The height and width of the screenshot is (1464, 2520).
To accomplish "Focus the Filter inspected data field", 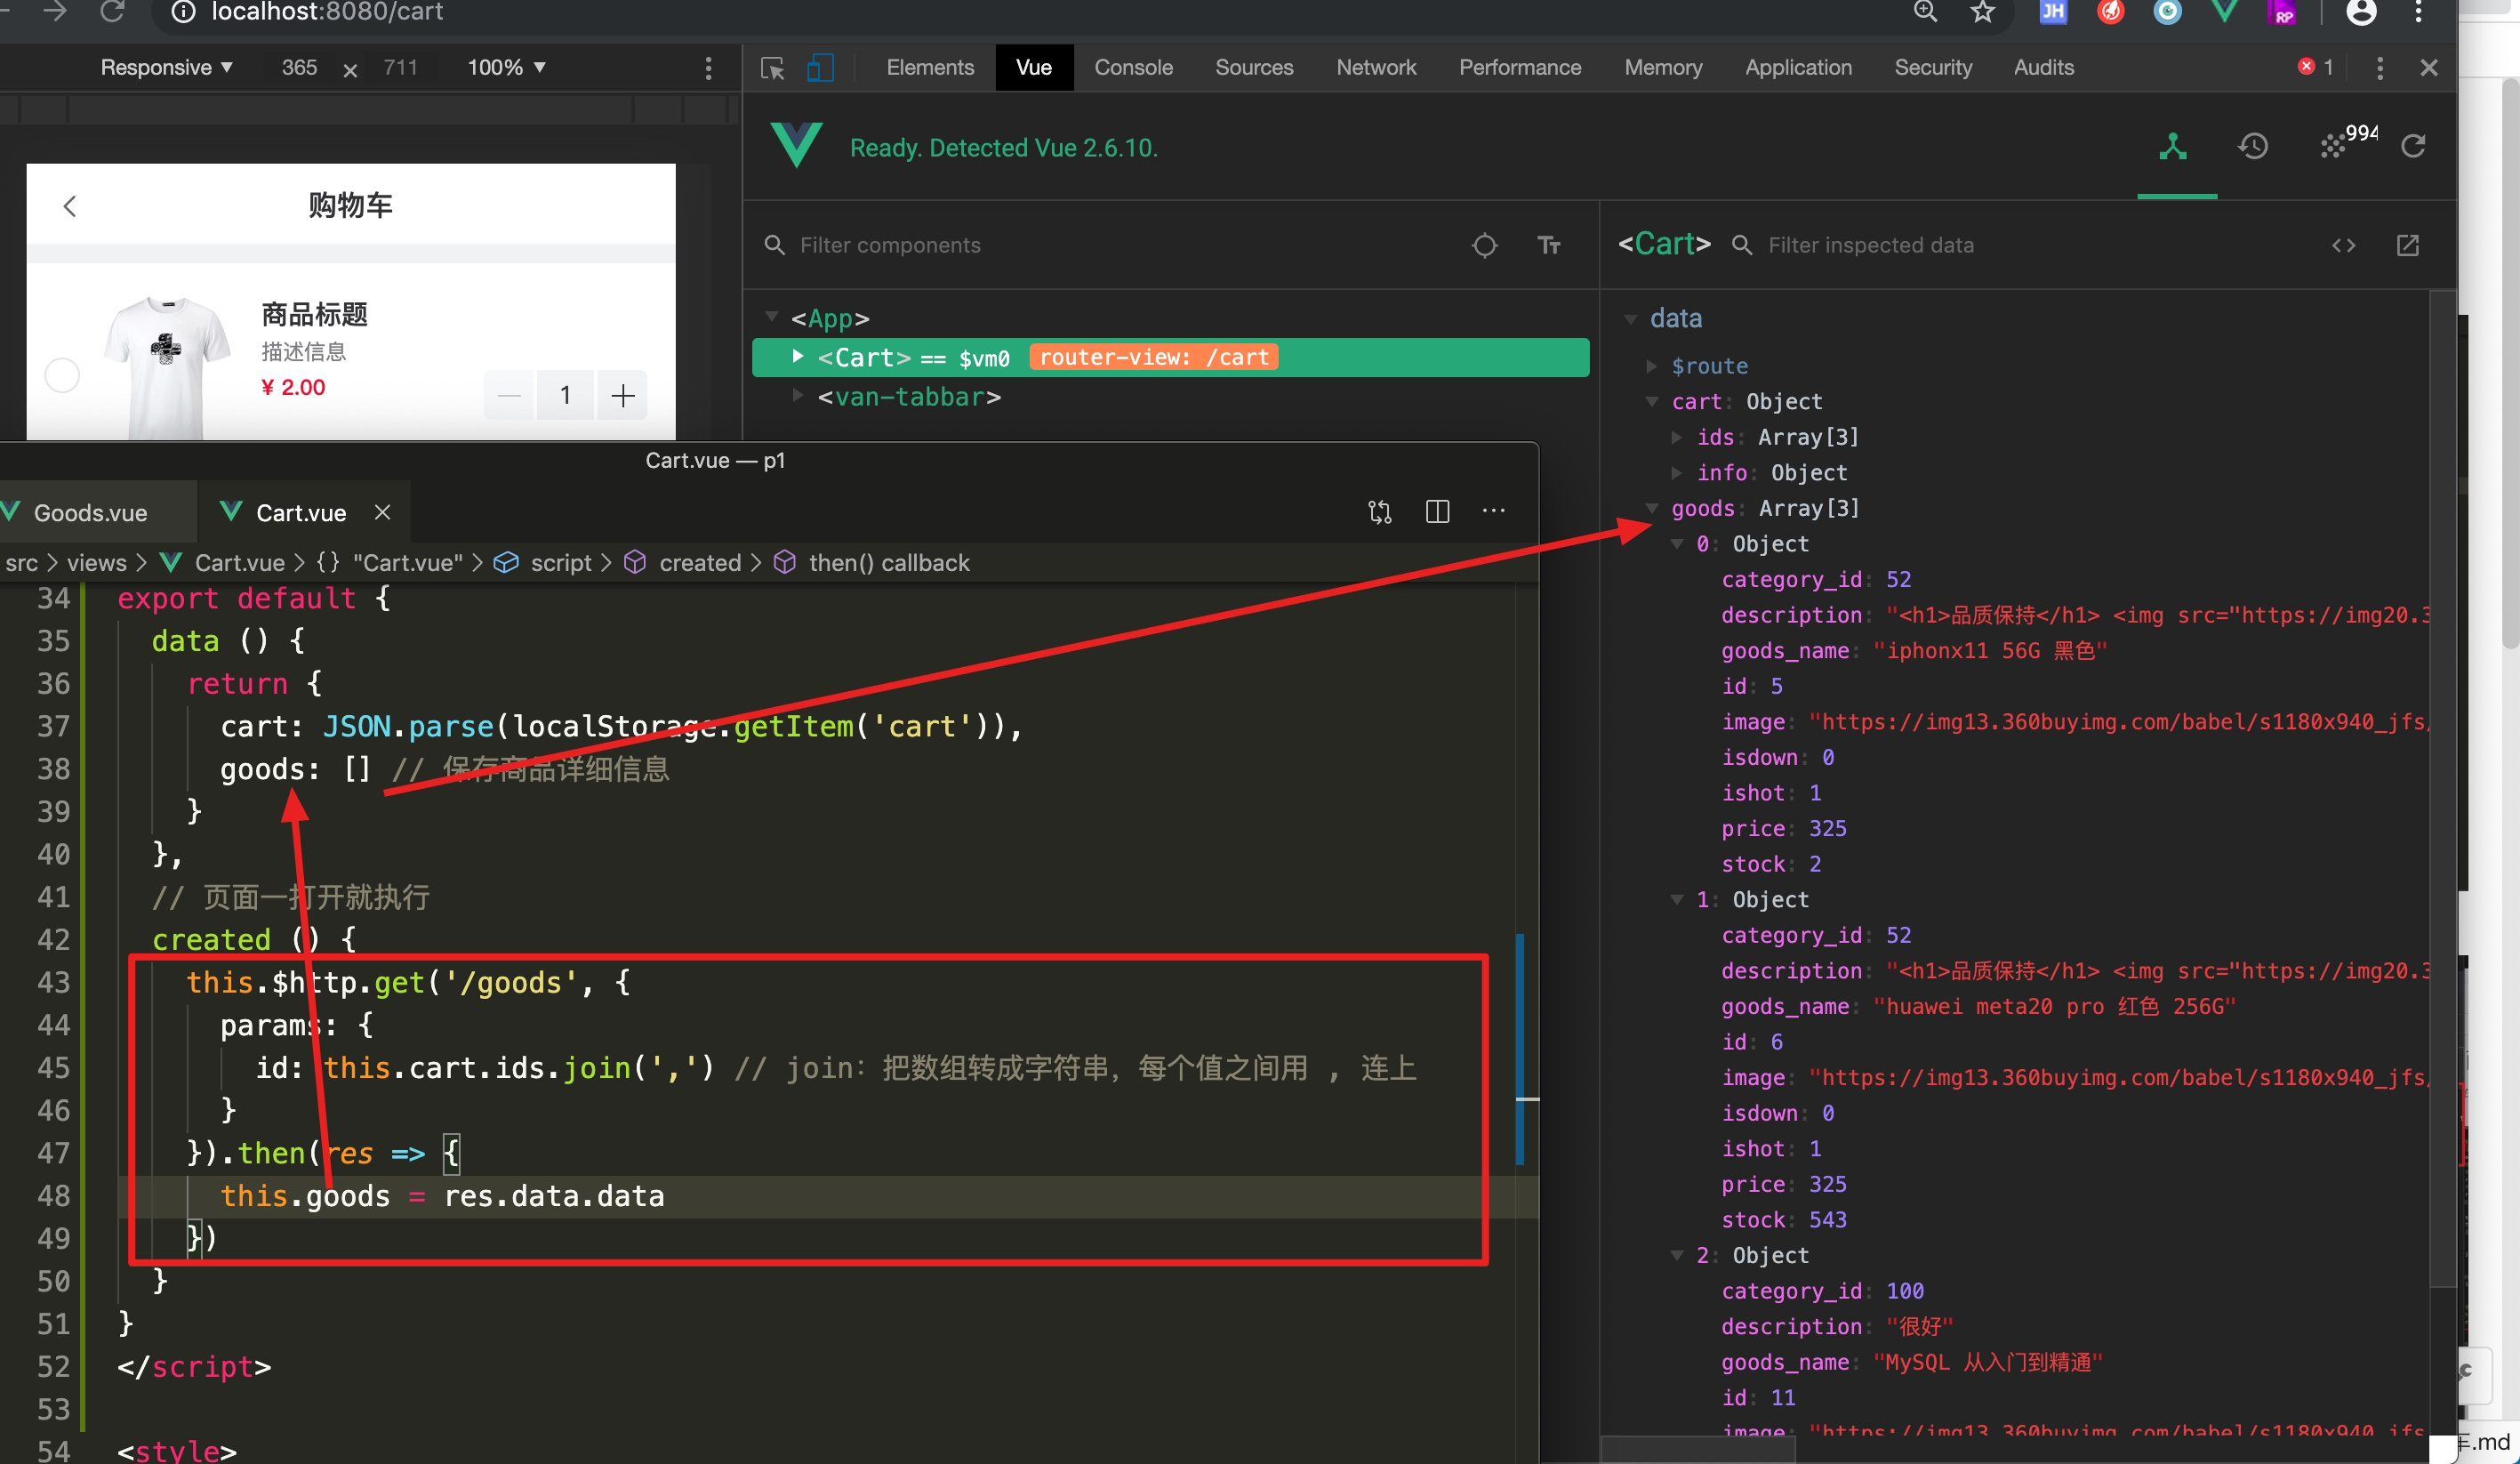I will (2020, 245).
